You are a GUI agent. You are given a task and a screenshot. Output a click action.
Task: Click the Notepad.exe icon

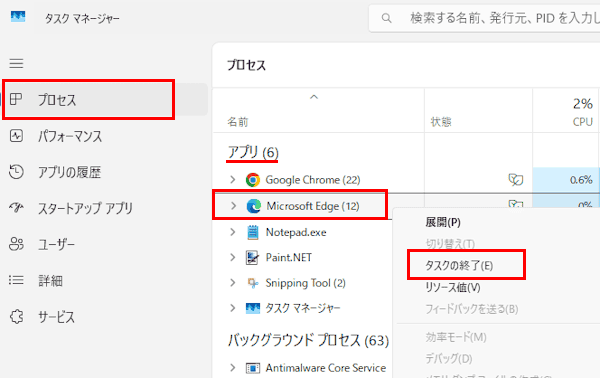pyautogui.click(x=253, y=232)
